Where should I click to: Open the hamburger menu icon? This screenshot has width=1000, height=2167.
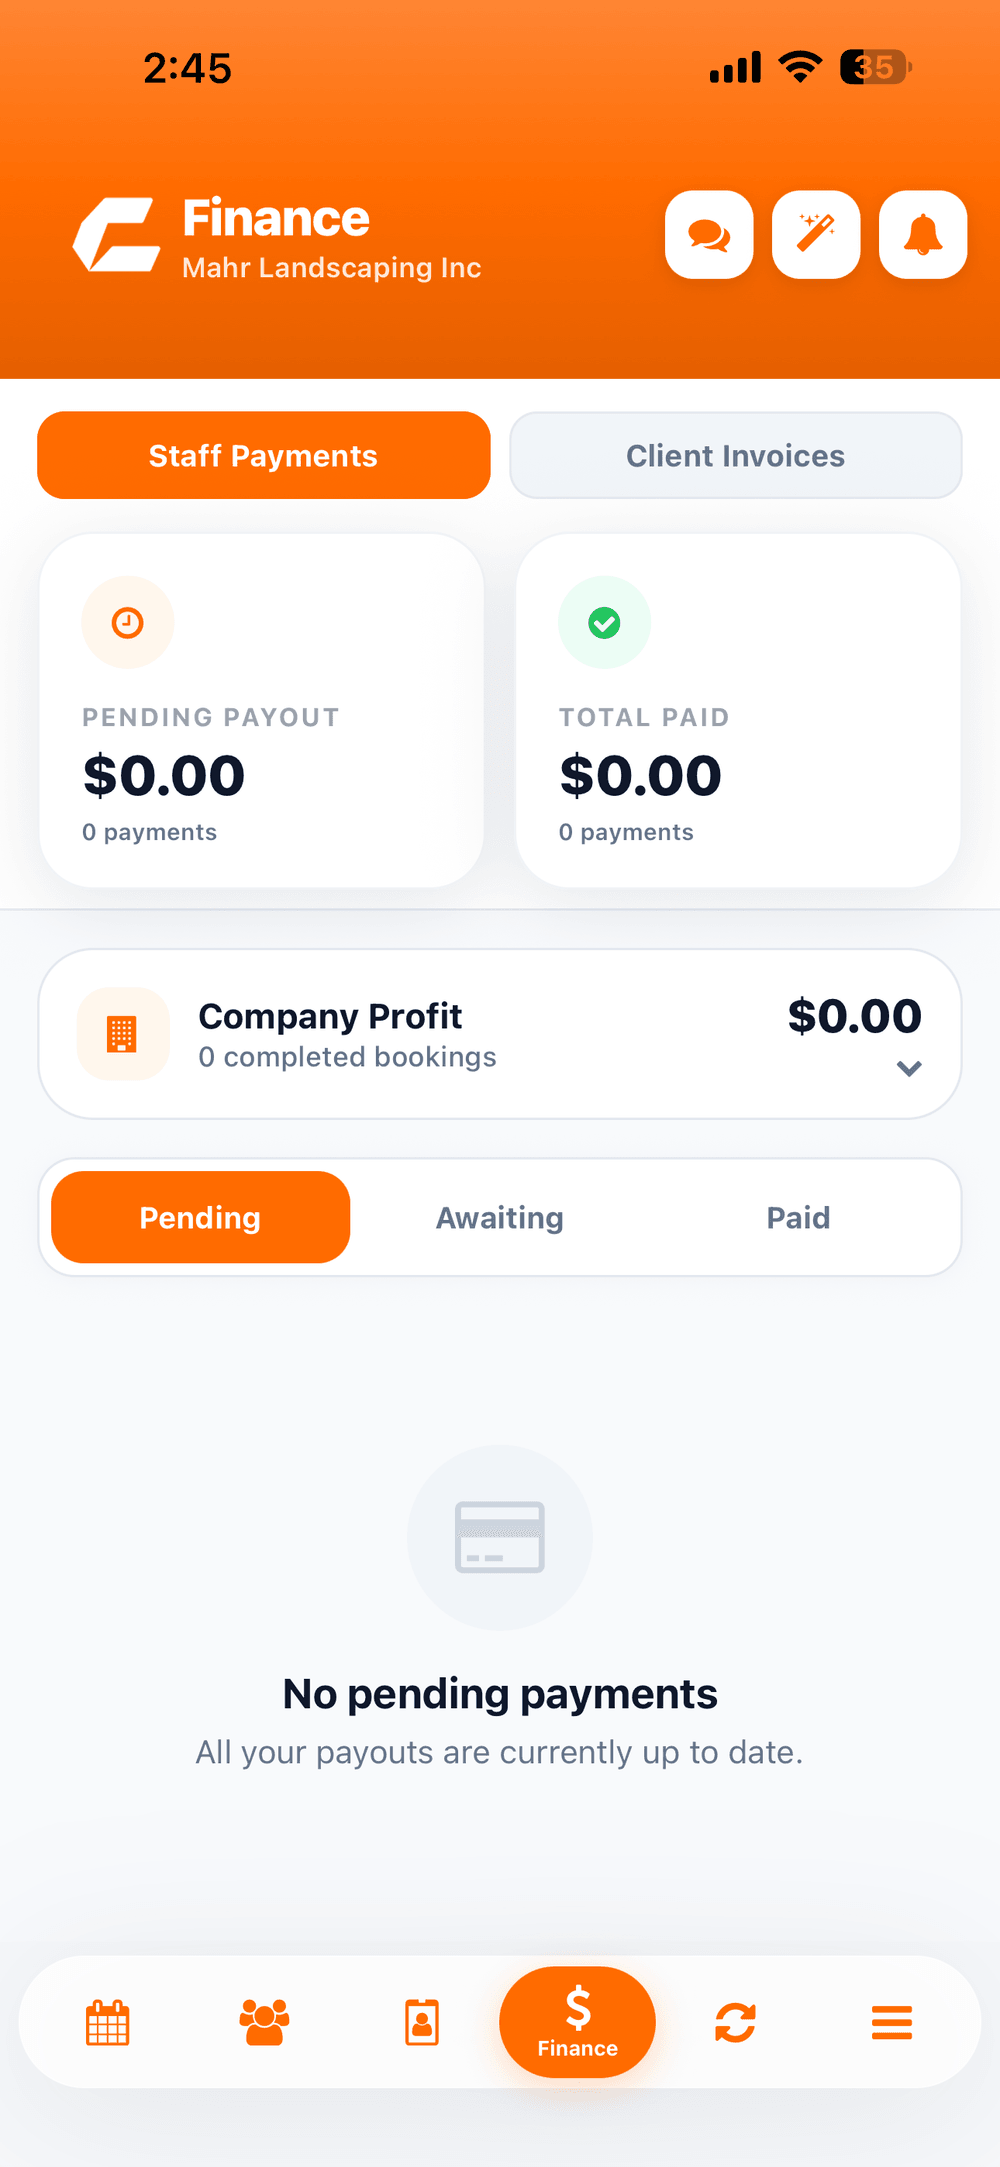(x=892, y=2022)
